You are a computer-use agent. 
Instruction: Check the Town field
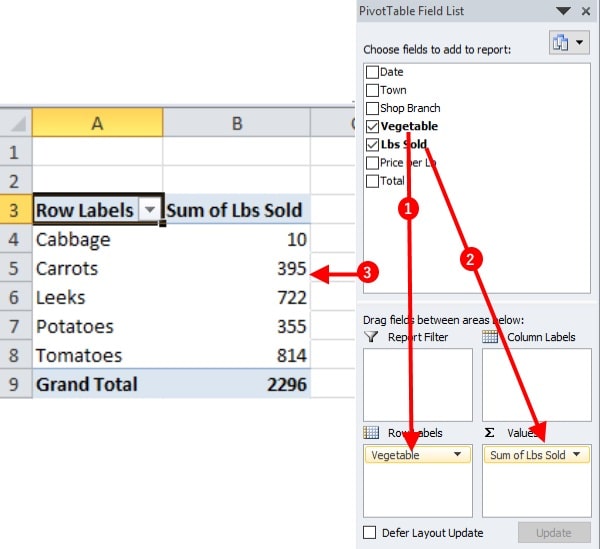pyautogui.click(x=373, y=90)
